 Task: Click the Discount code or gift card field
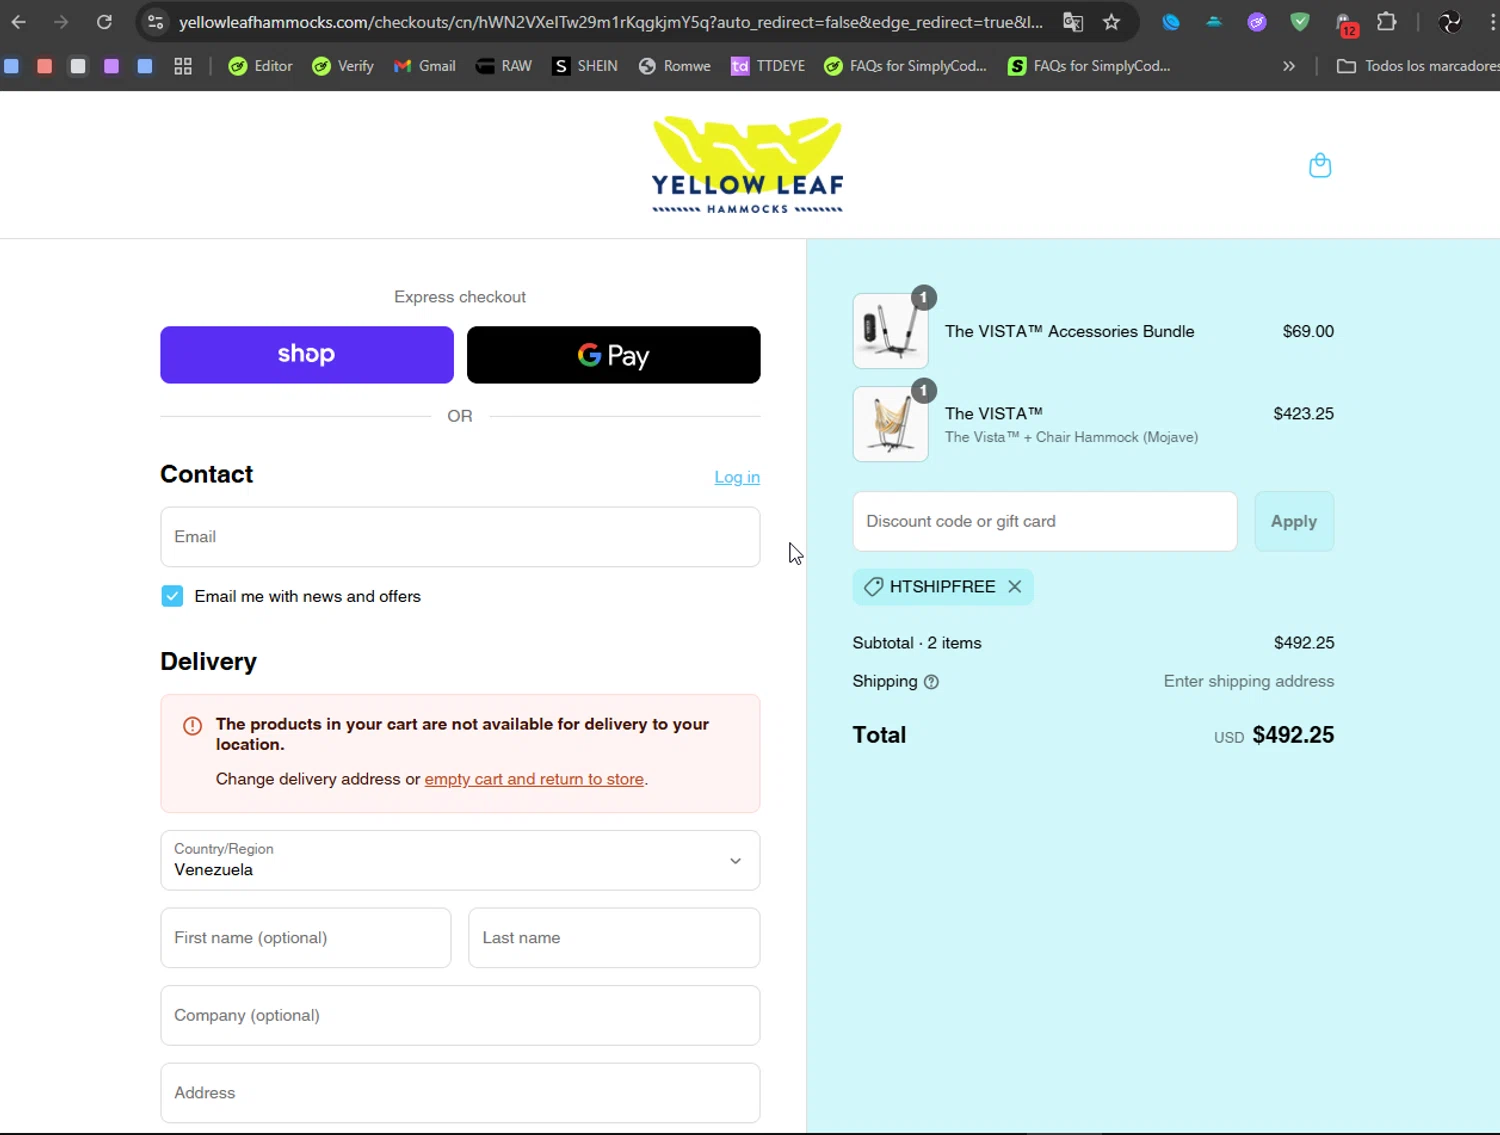click(x=1045, y=522)
